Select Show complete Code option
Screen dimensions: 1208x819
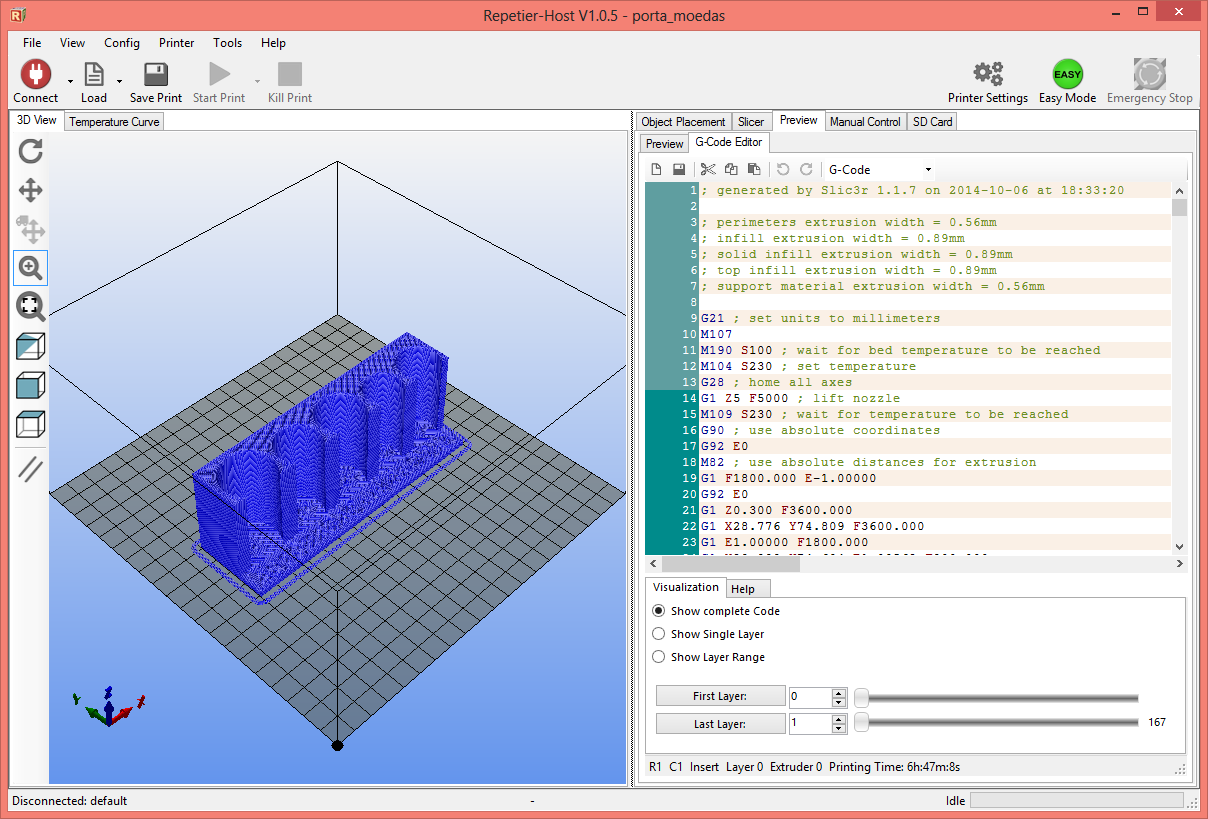coord(716,611)
